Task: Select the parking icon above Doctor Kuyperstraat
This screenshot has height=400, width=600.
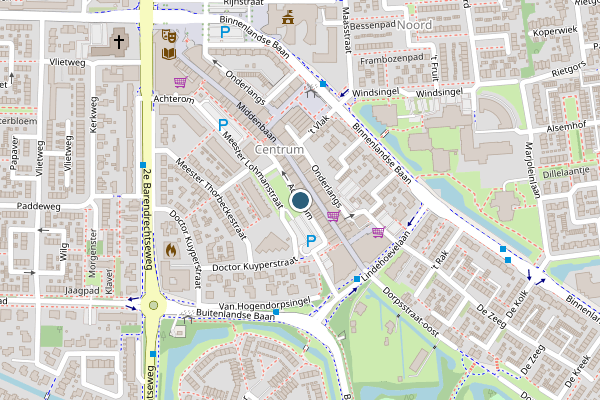Action: (311, 241)
